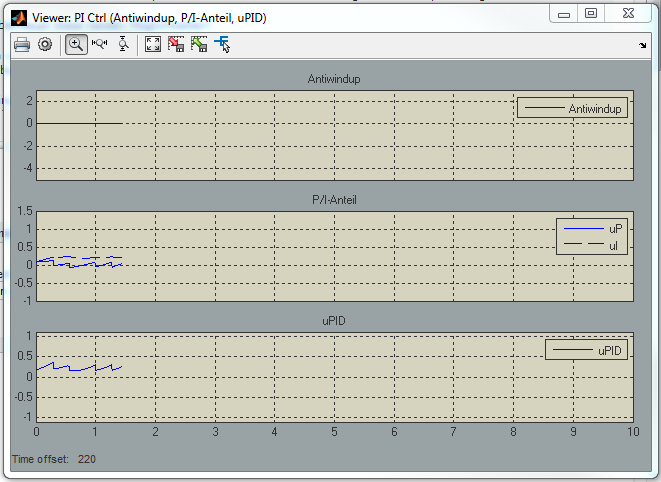661x482 pixels.
Task: Click the Antiwindup plot title
Action: tap(334, 79)
